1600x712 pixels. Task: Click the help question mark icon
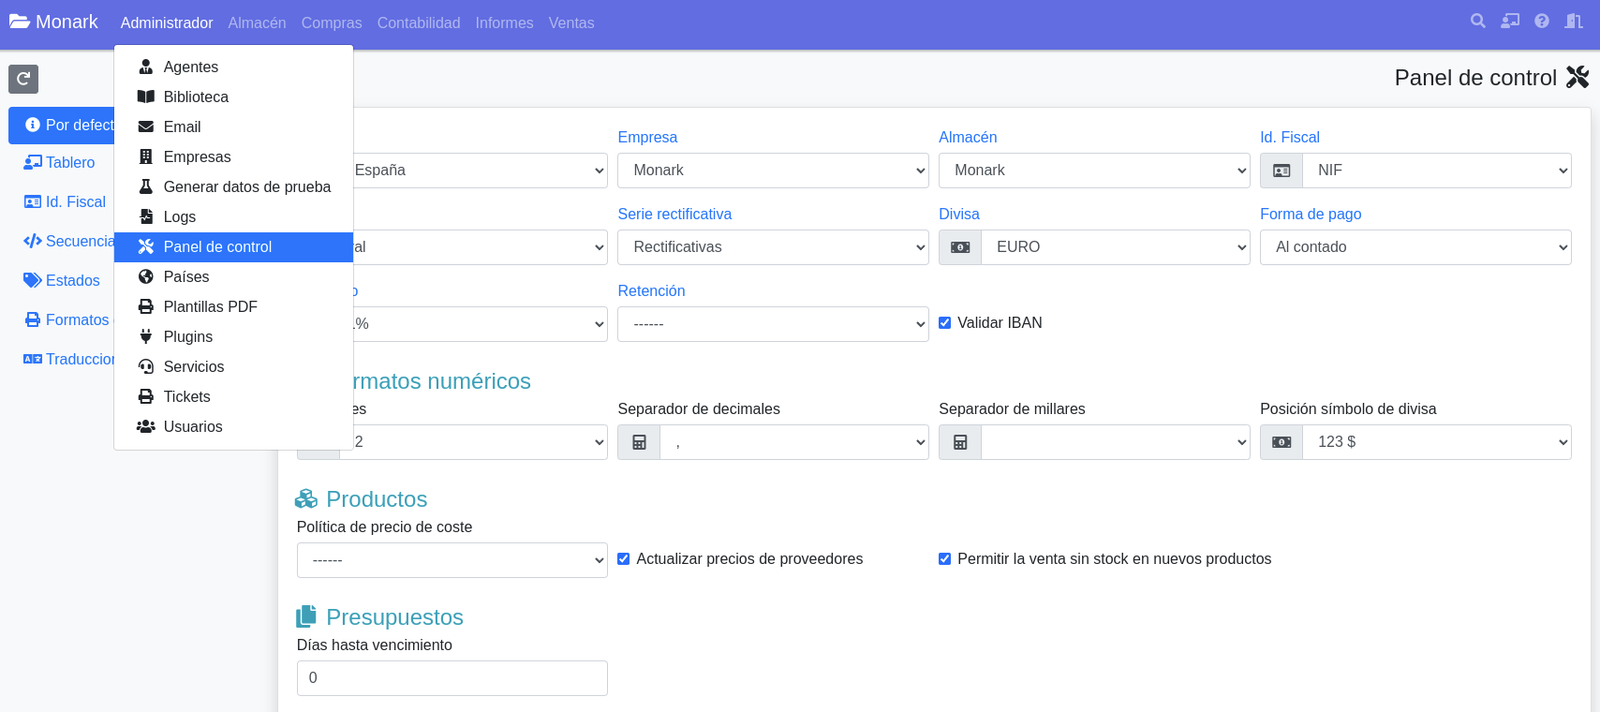point(1542,21)
